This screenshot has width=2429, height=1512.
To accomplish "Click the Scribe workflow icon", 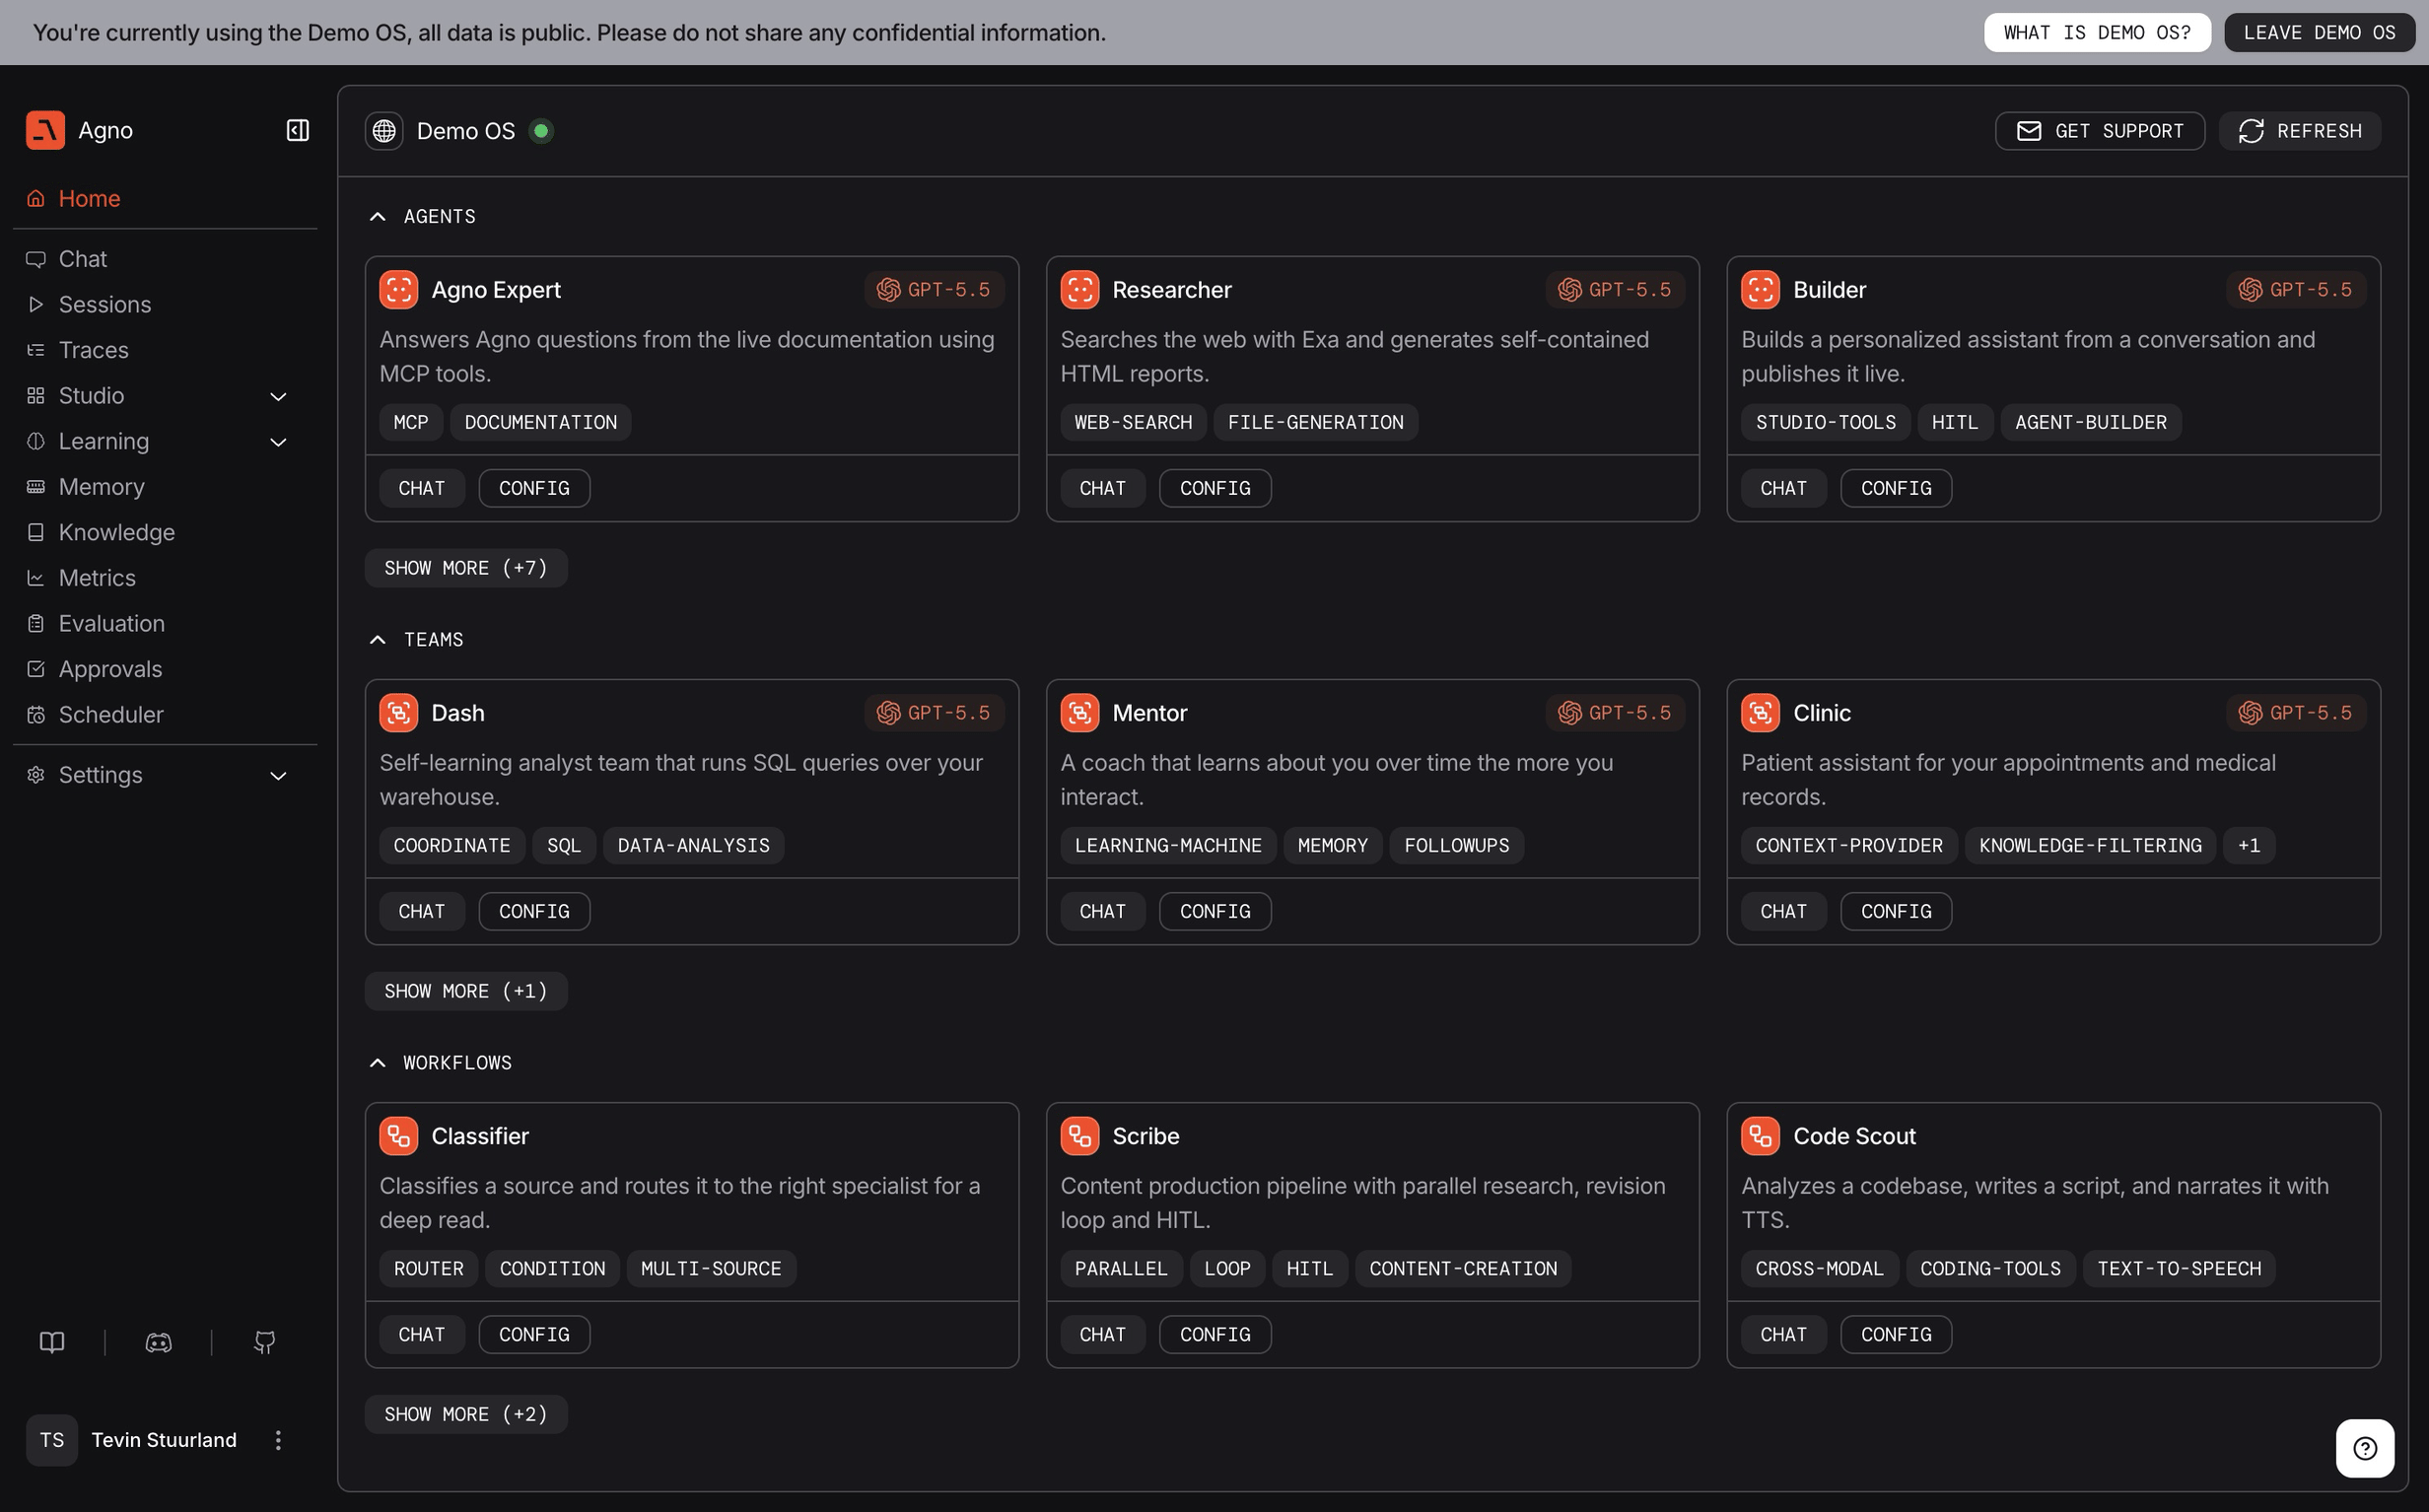I will pyautogui.click(x=1079, y=1136).
